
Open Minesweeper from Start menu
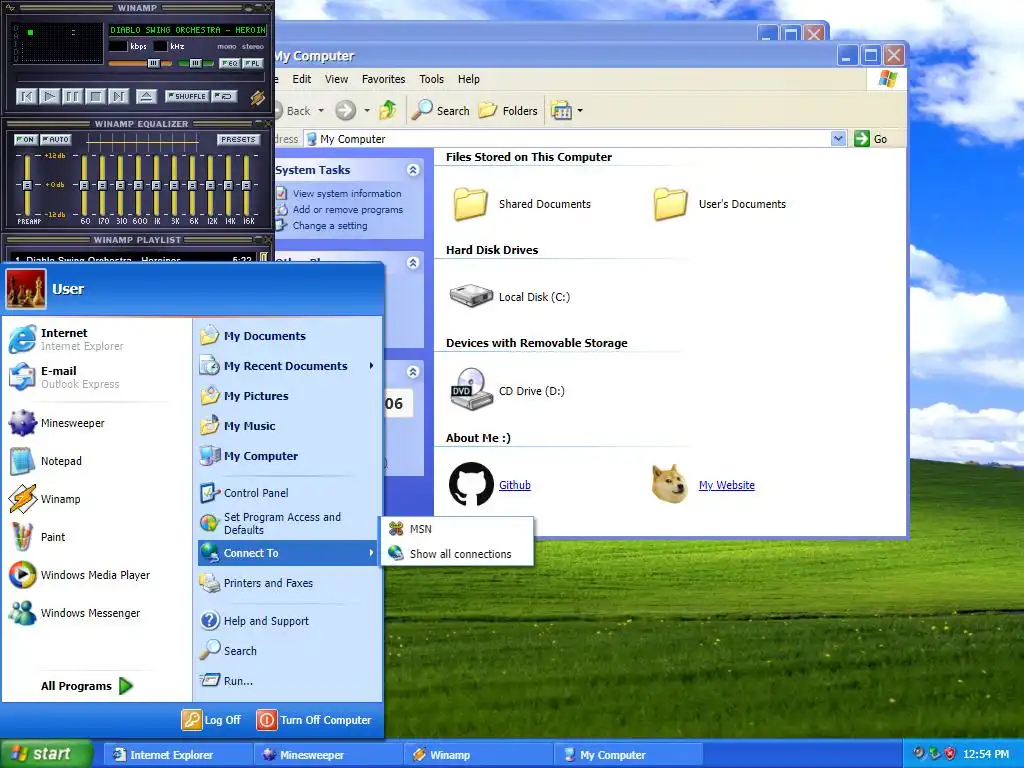[97, 423]
